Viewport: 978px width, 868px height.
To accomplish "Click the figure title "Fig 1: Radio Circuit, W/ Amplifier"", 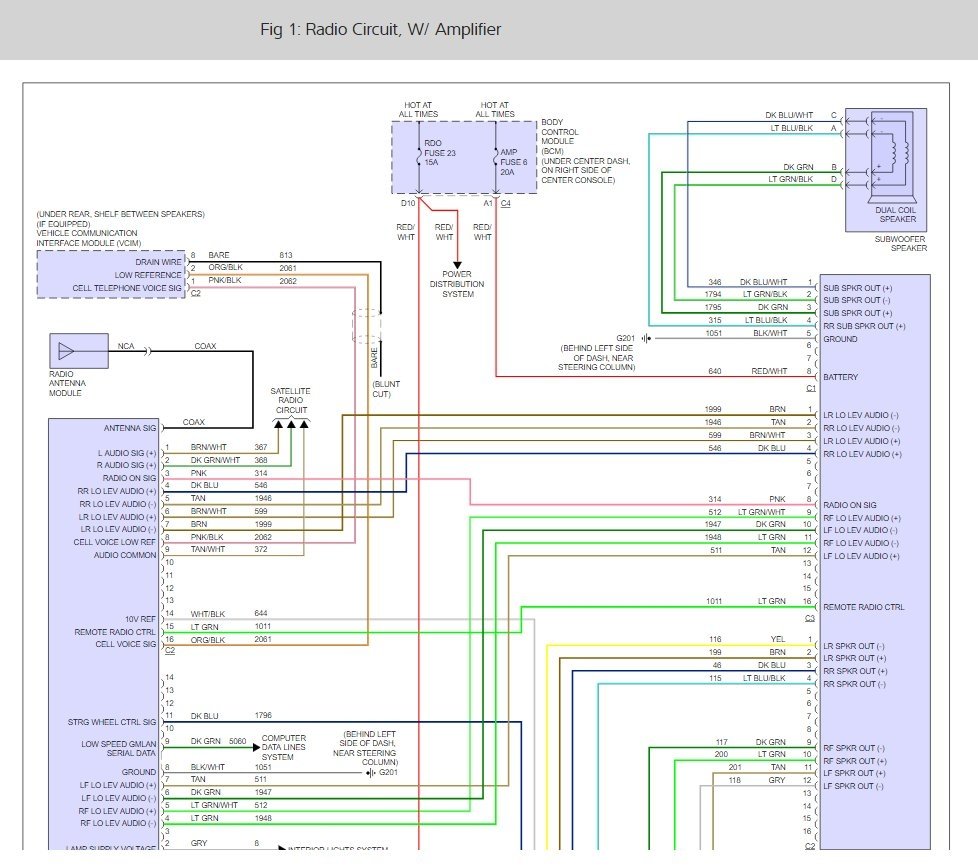I will coord(380,29).
